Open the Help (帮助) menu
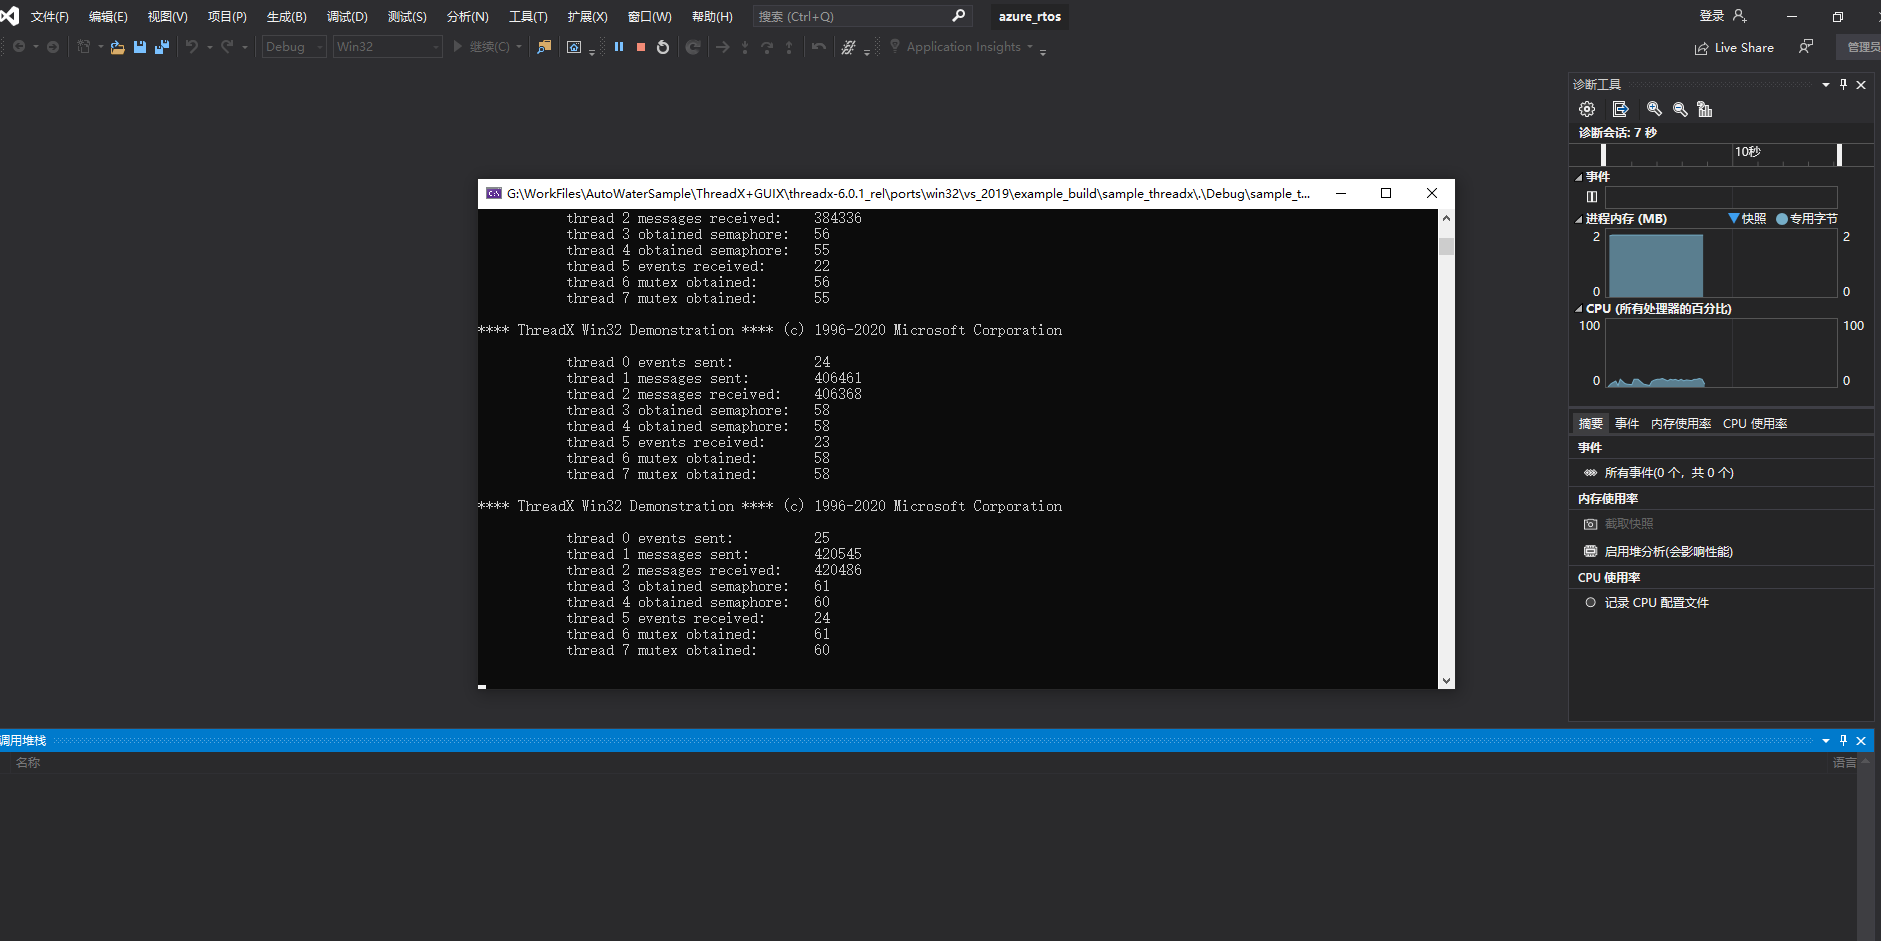This screenshot has width=1881, height=941. [712, 17]
